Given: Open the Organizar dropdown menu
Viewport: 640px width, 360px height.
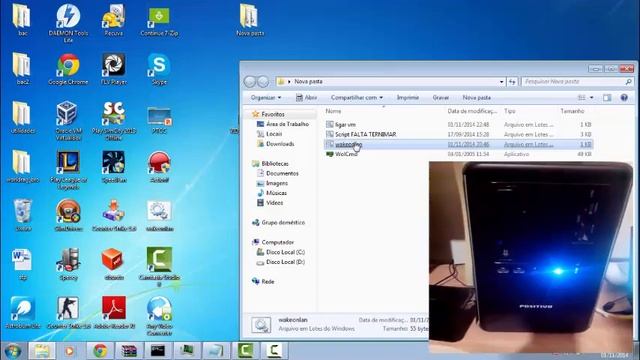Looking at the screenshot, I should coord(266,98).
